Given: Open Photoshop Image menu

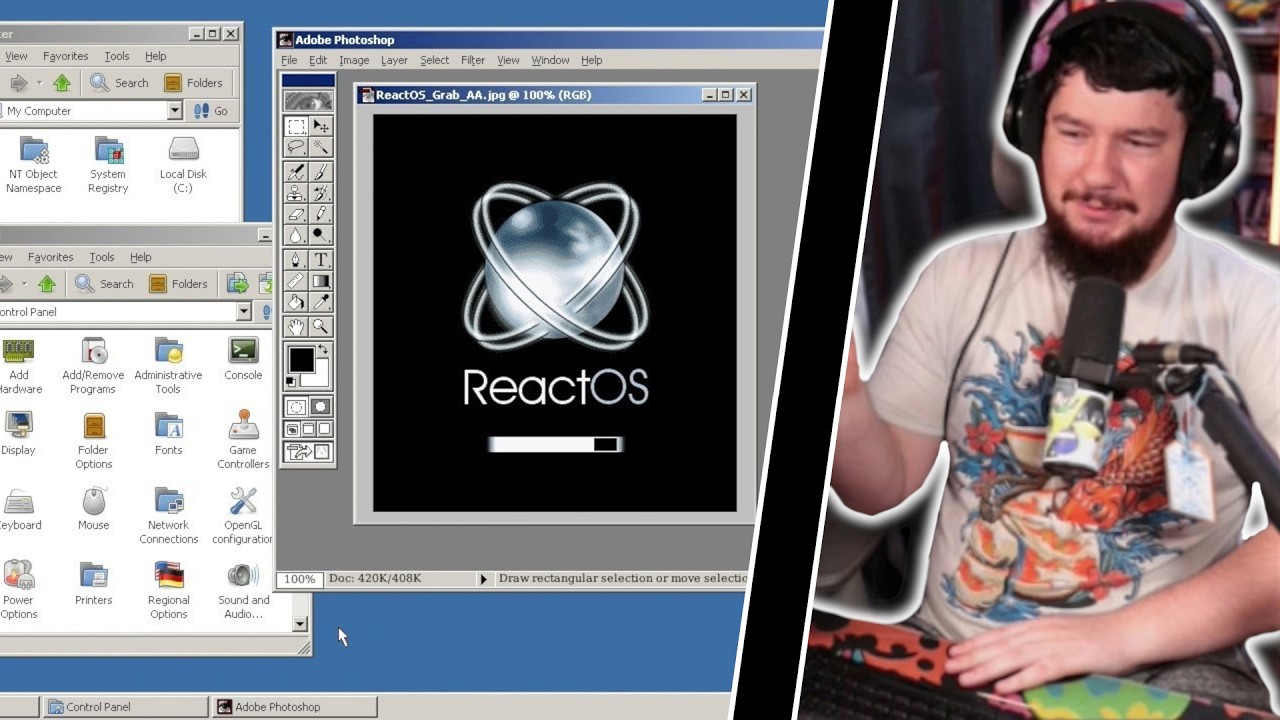Looking at the screenshot, I should 354,60.
